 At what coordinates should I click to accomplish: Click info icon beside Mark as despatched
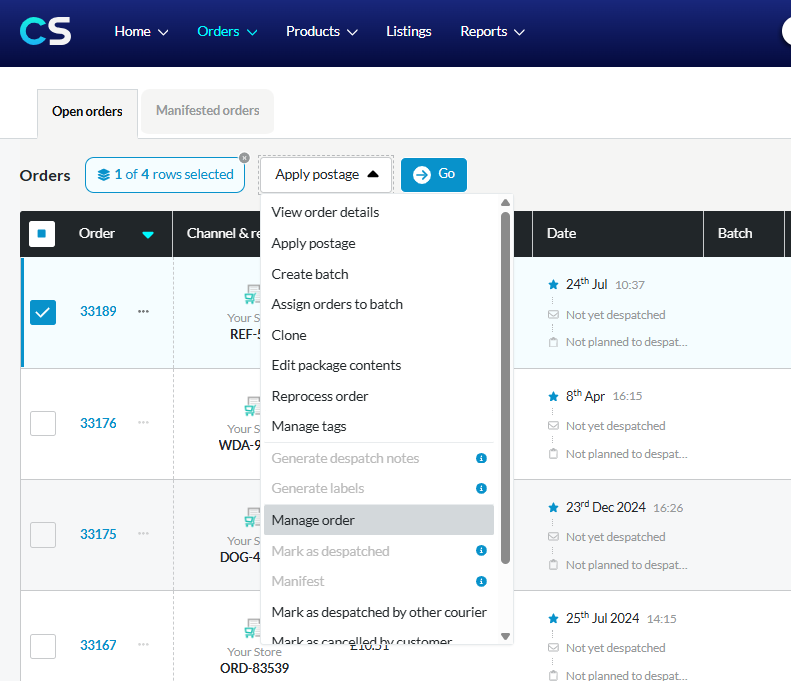[x=481, y=550]
